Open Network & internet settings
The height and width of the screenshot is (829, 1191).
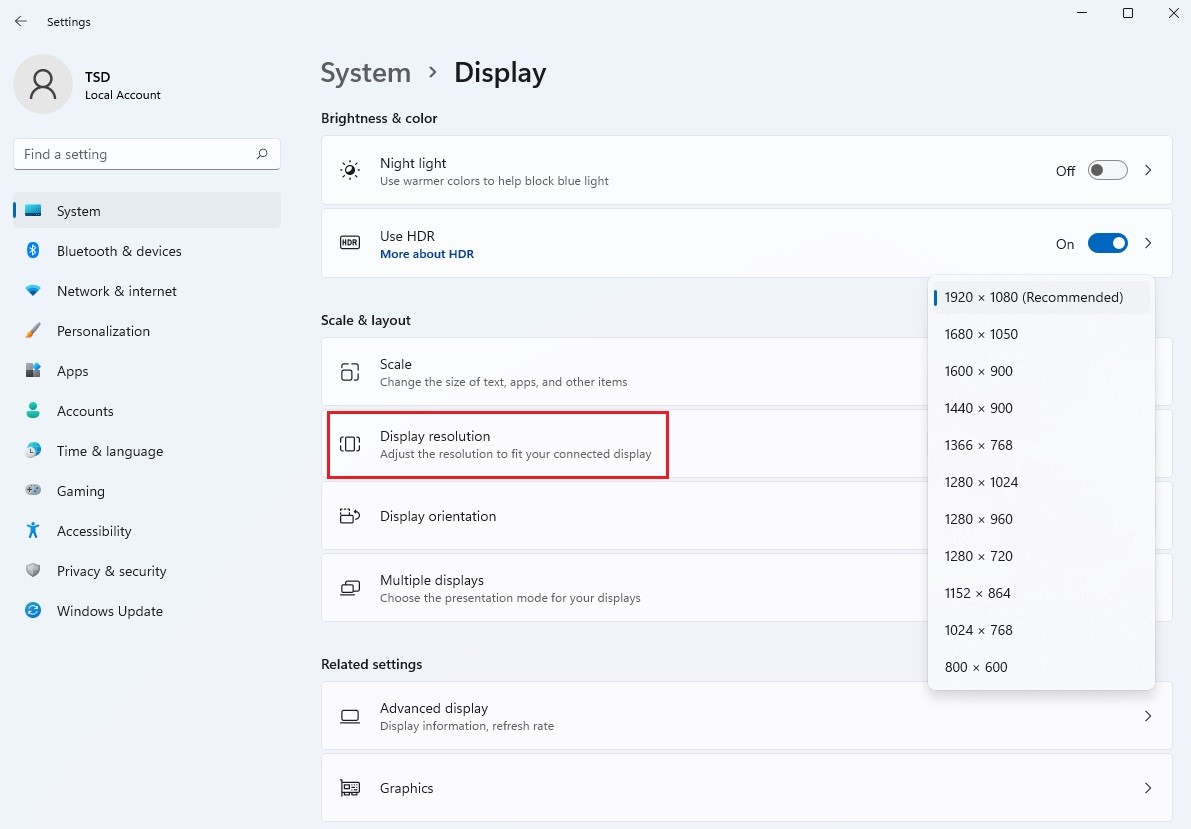[x=116, y=291]
